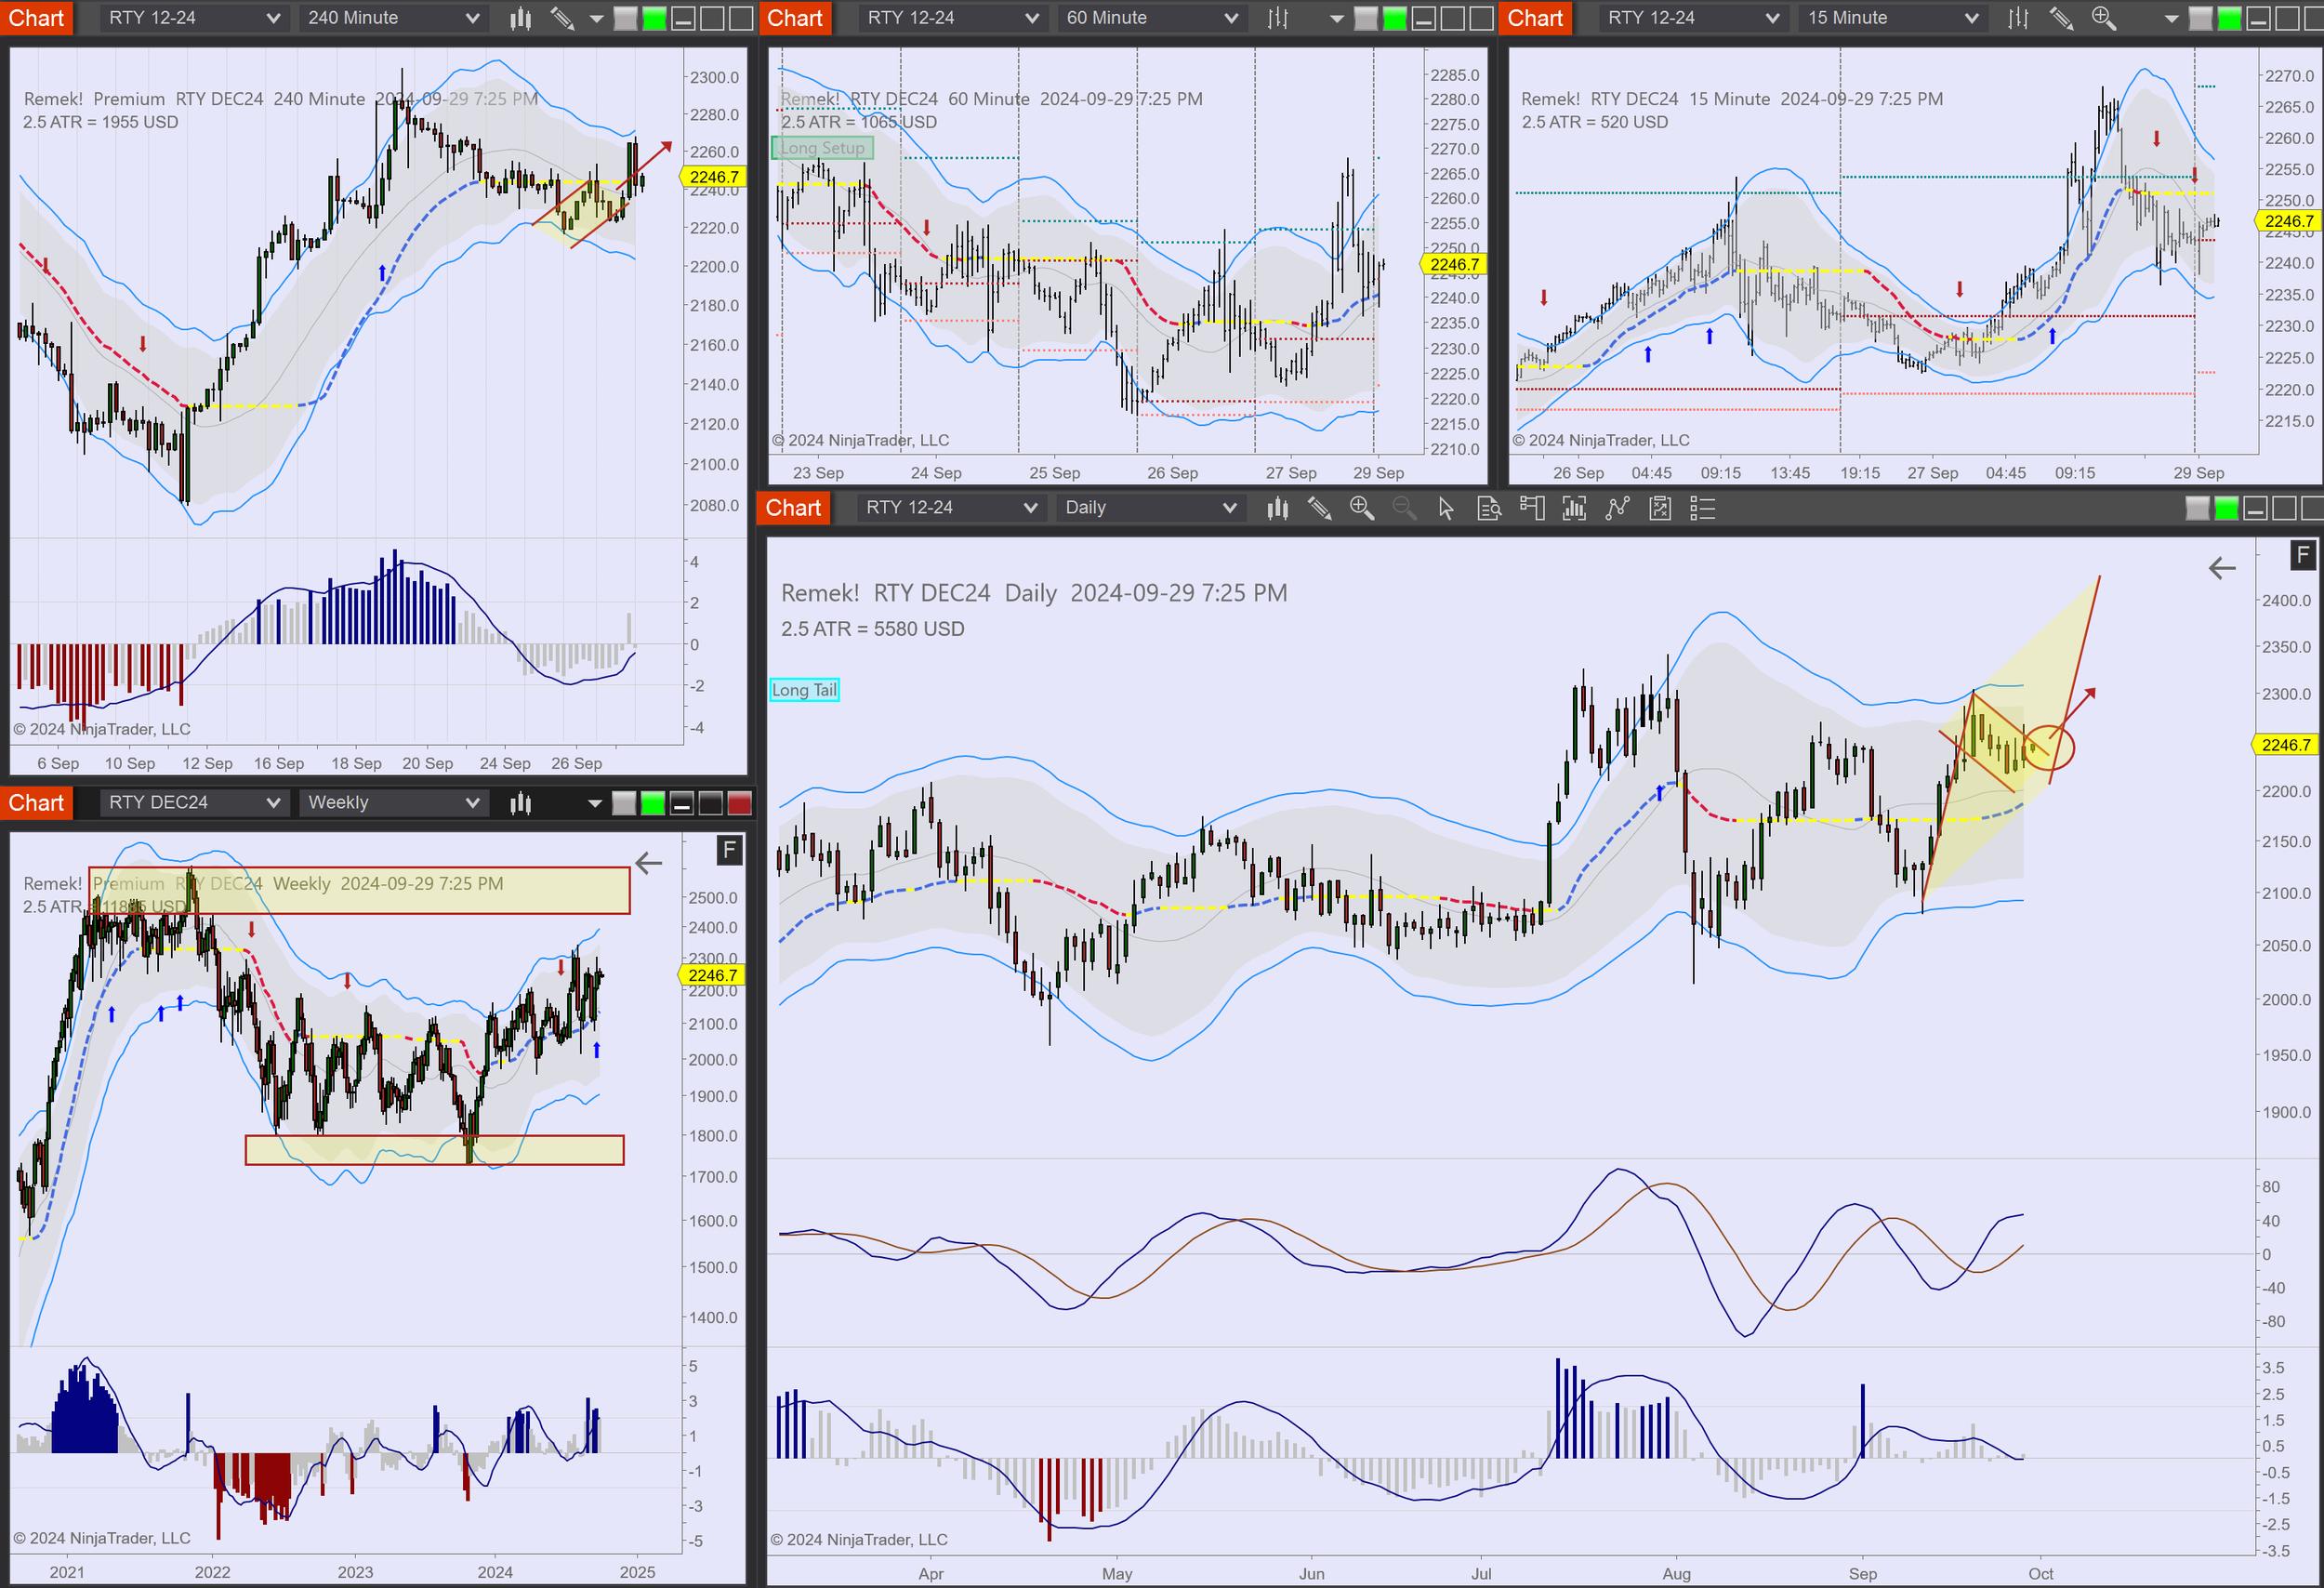Select drawing tools pencil in 15 Minute chart

coord(2061,18)
